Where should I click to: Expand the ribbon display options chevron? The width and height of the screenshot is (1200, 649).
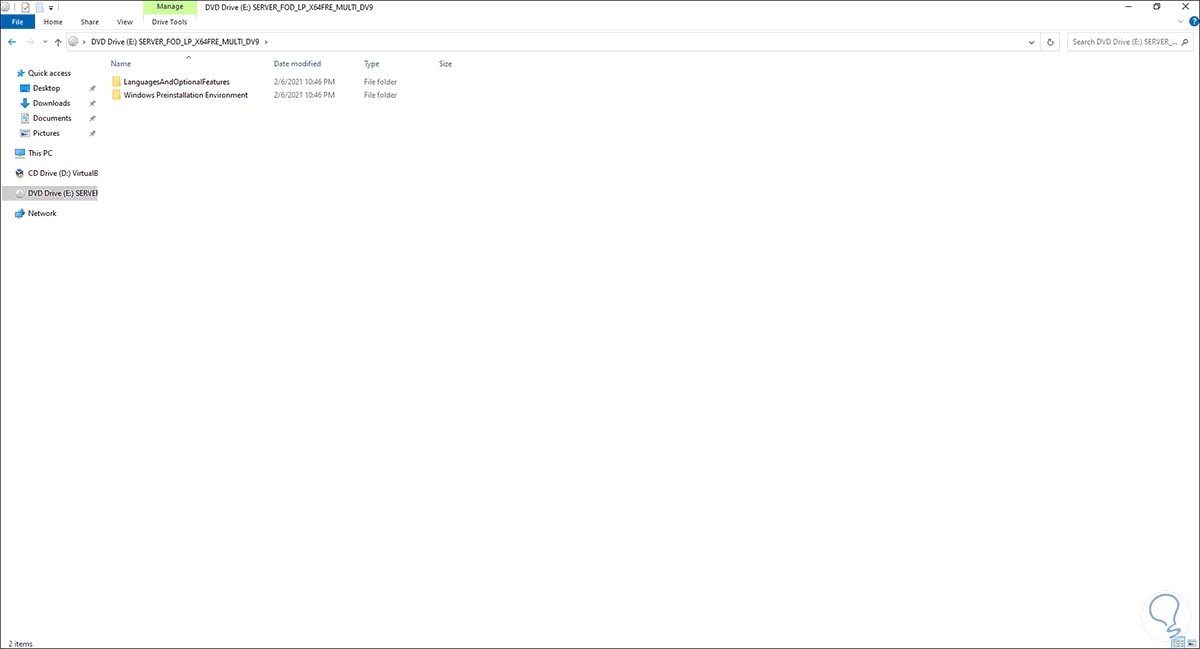[1180, 21]
